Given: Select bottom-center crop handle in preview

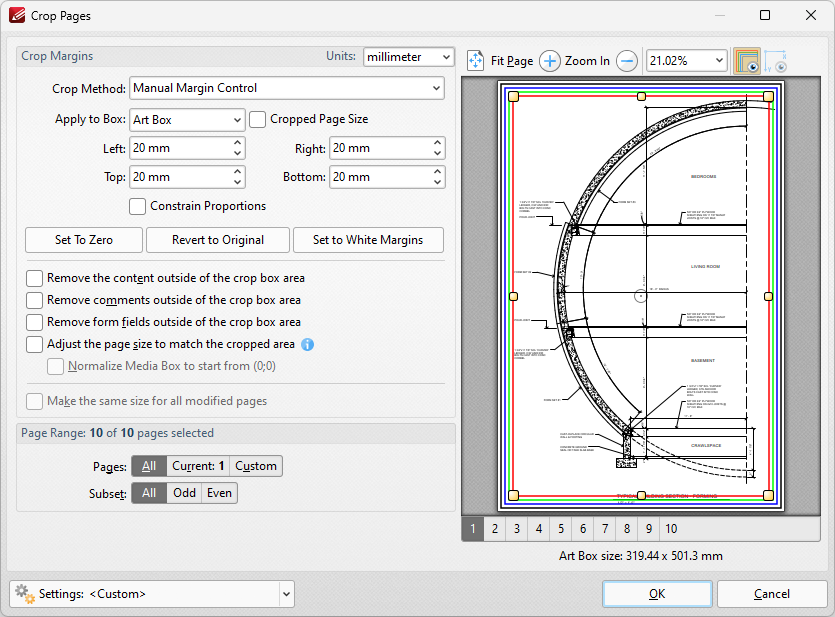Looking at the screenshot, I should (x=641, y=496).
